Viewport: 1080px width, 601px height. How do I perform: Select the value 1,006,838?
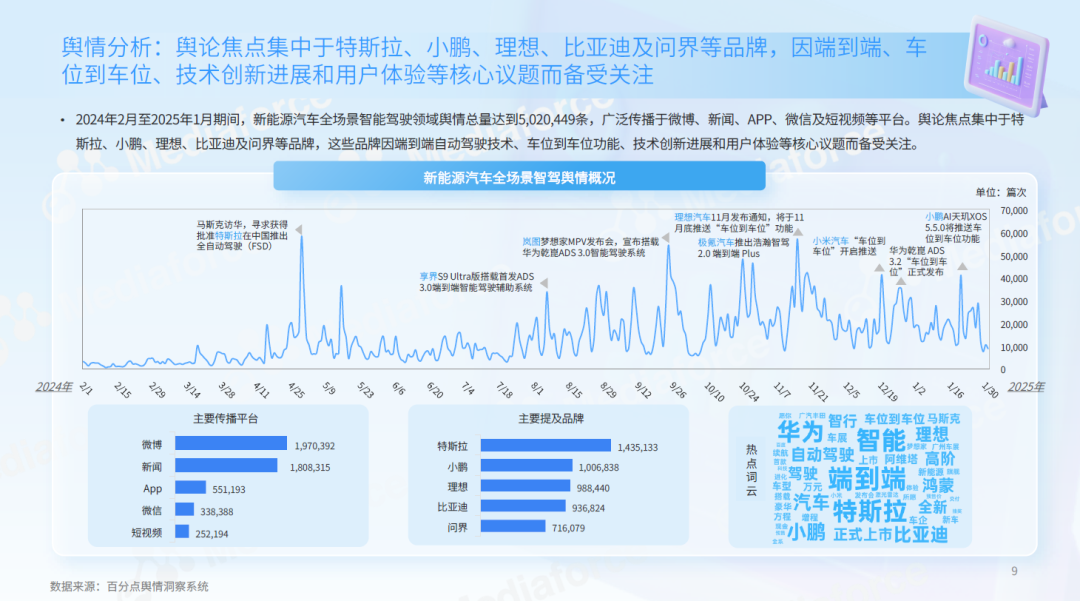(x=599, y=467)
